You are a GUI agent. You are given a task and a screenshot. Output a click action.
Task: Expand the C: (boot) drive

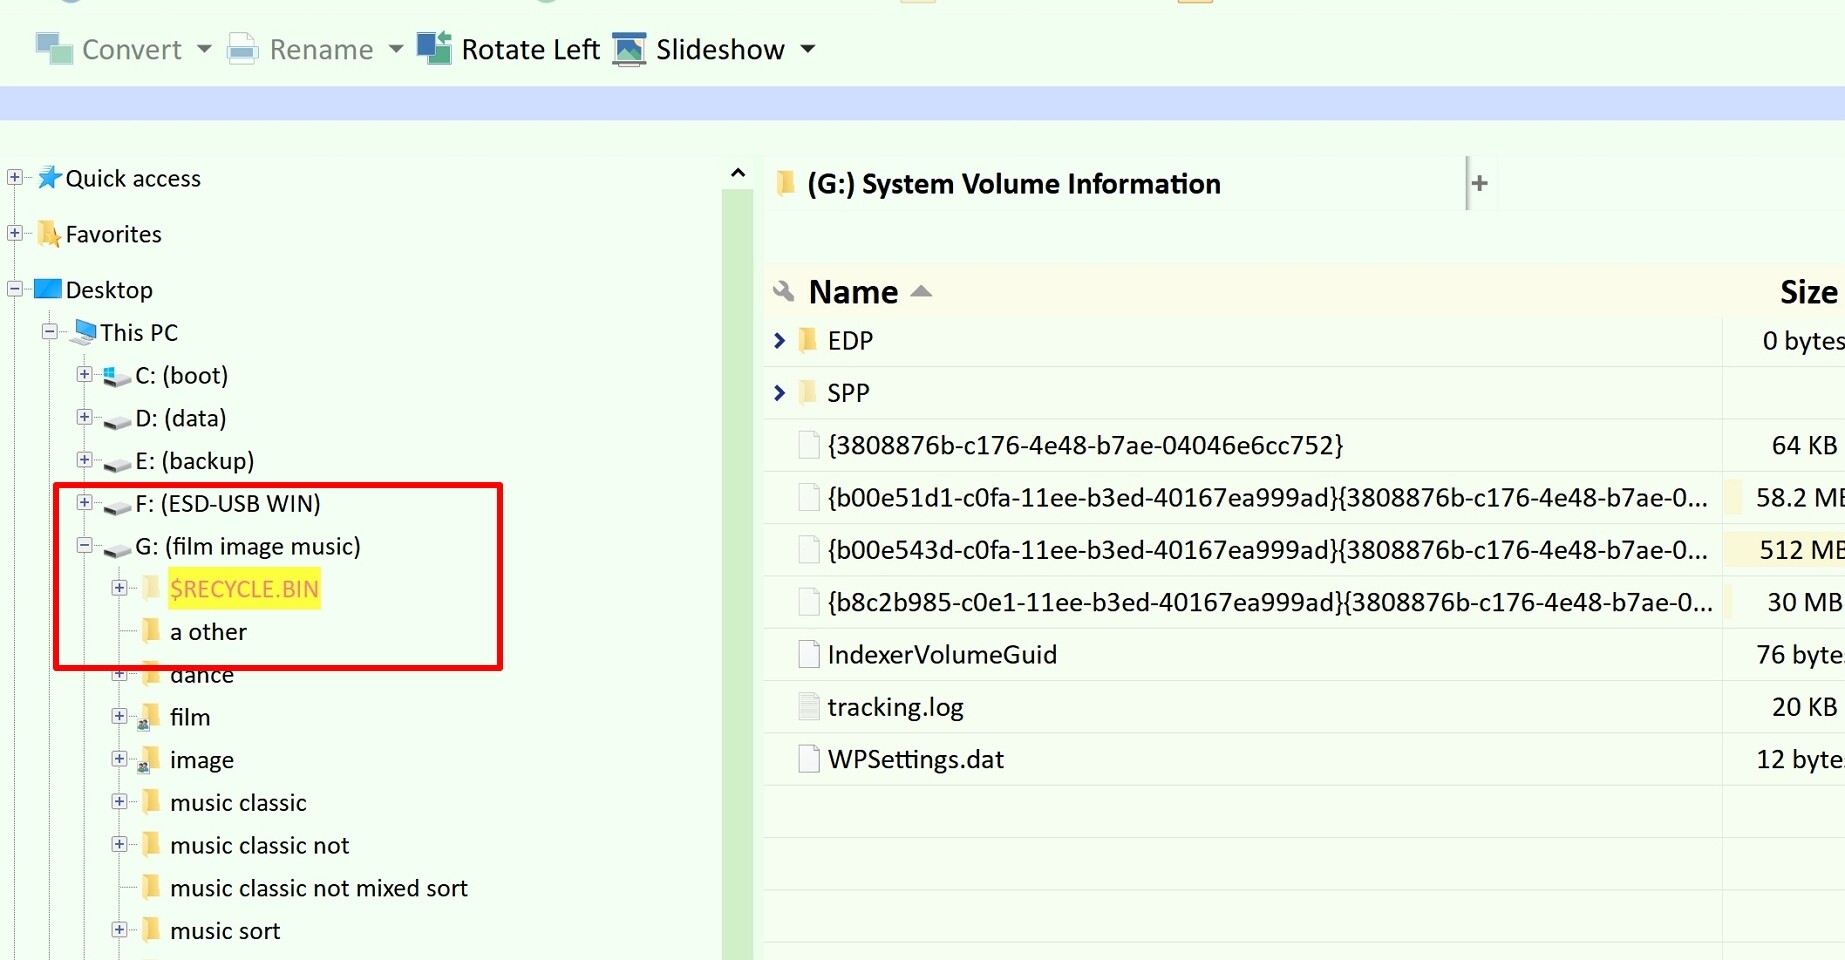[x=84, y=374]
